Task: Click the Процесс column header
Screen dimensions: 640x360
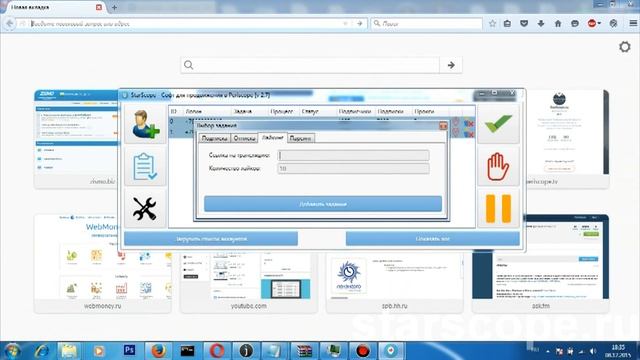Action: coord(283,111)
